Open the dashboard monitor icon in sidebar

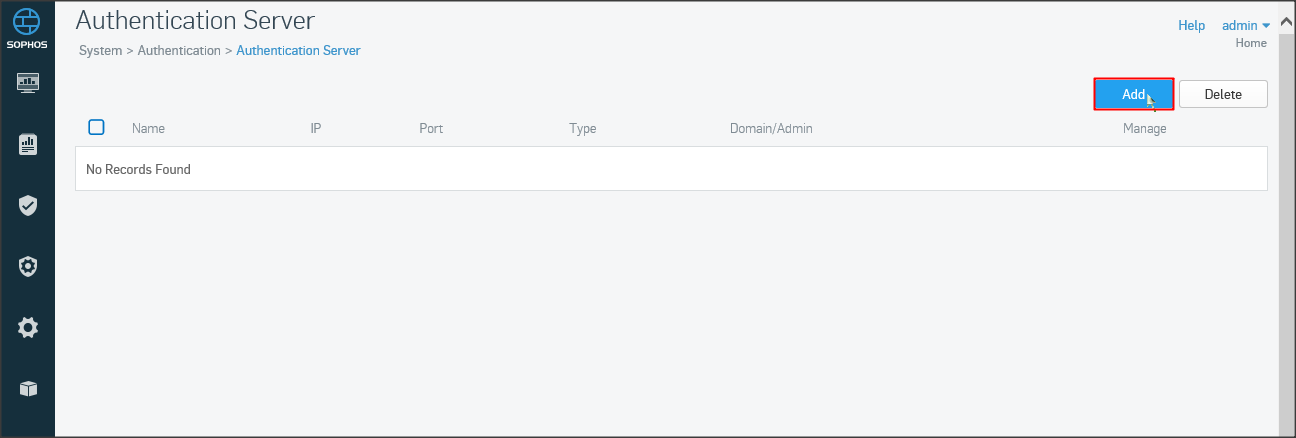pos(28,82)
